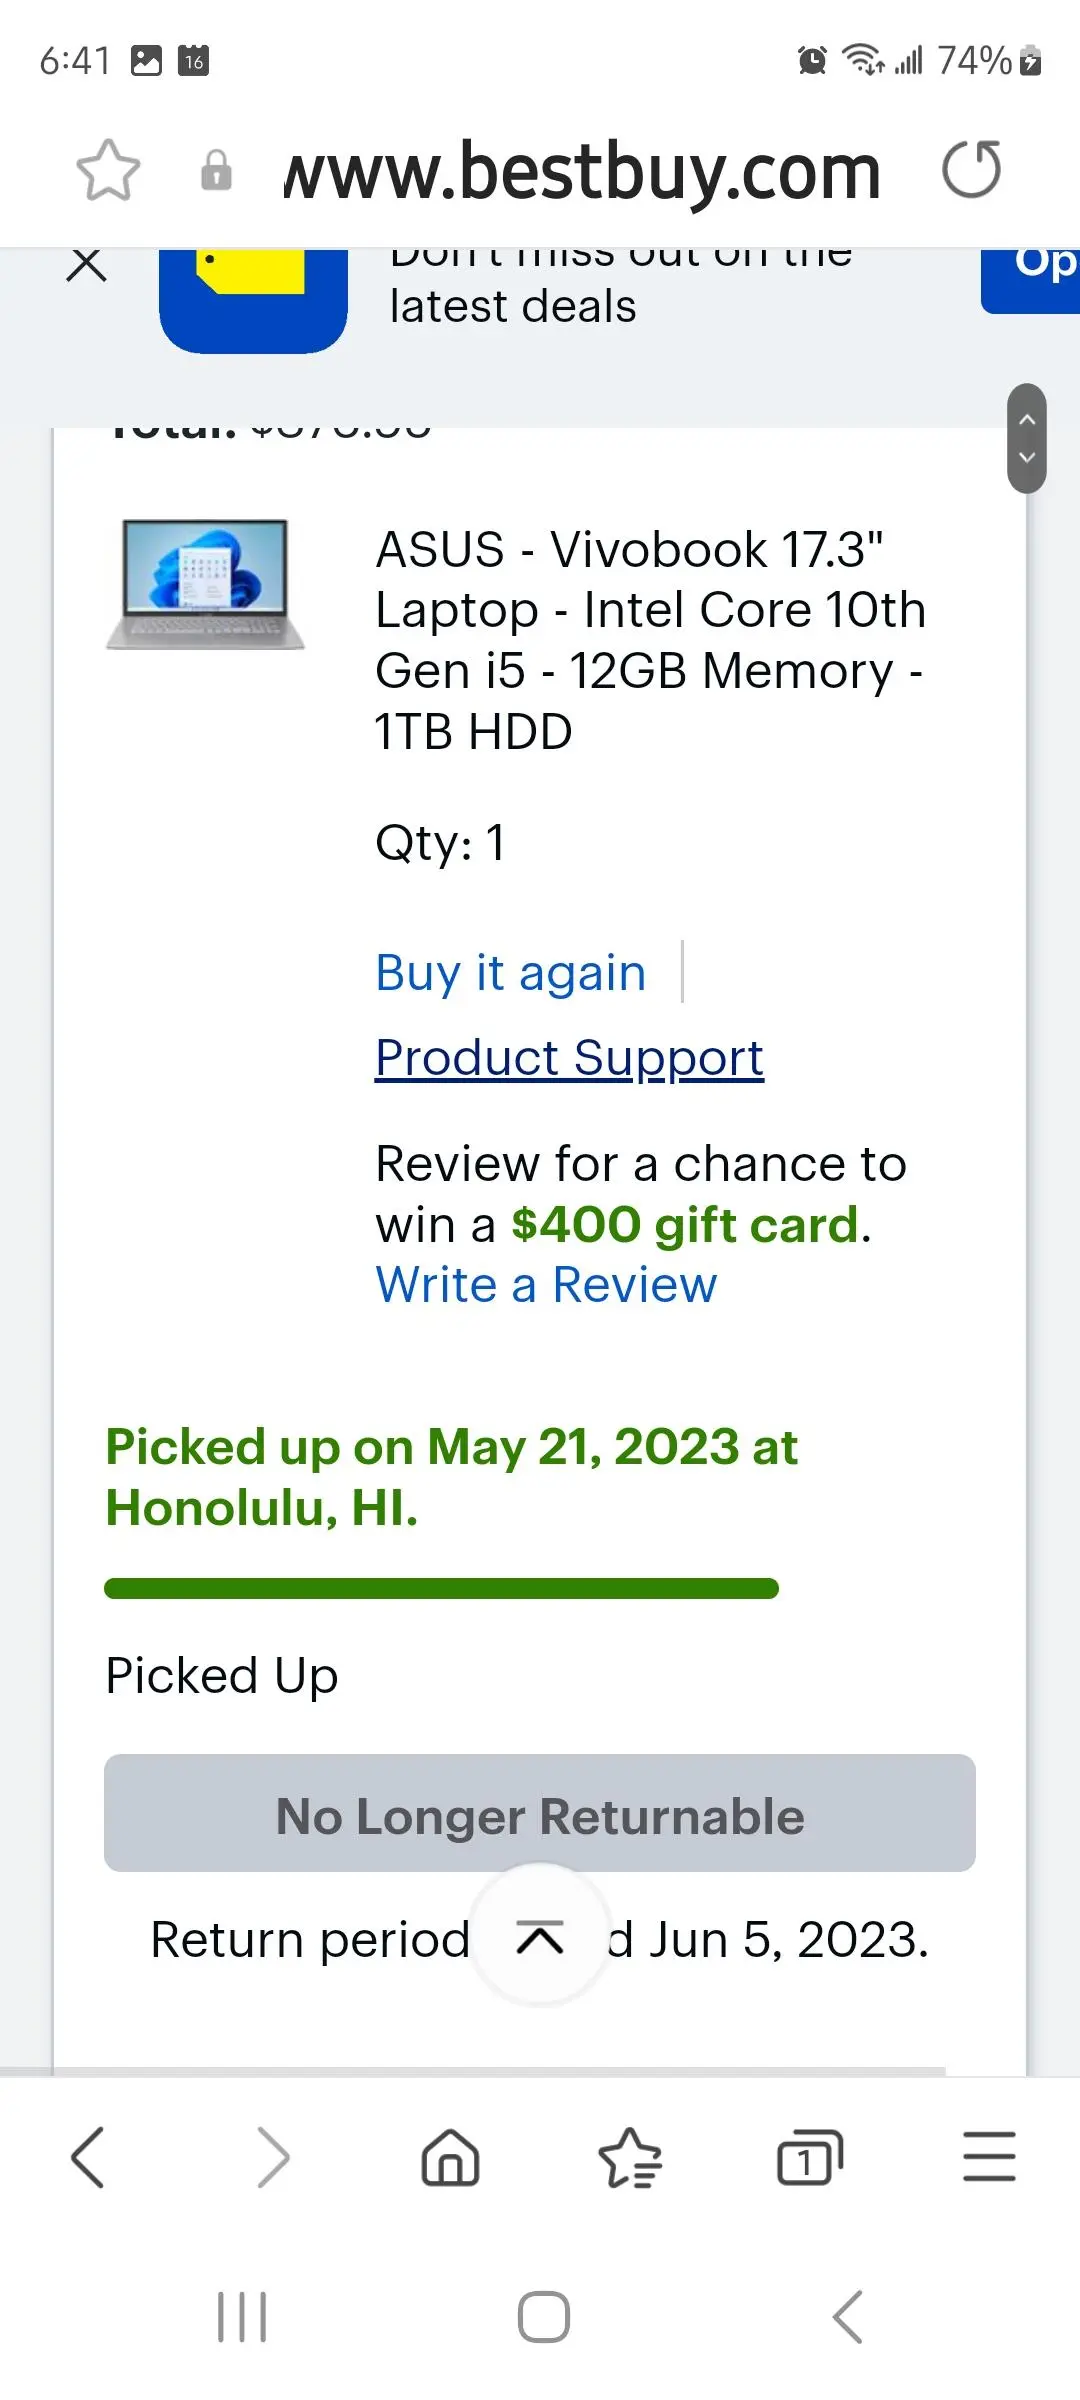The image size is (1080, 2400).
Task: Tap the scroll-to-top arrow button
Action: (540, 1938)
